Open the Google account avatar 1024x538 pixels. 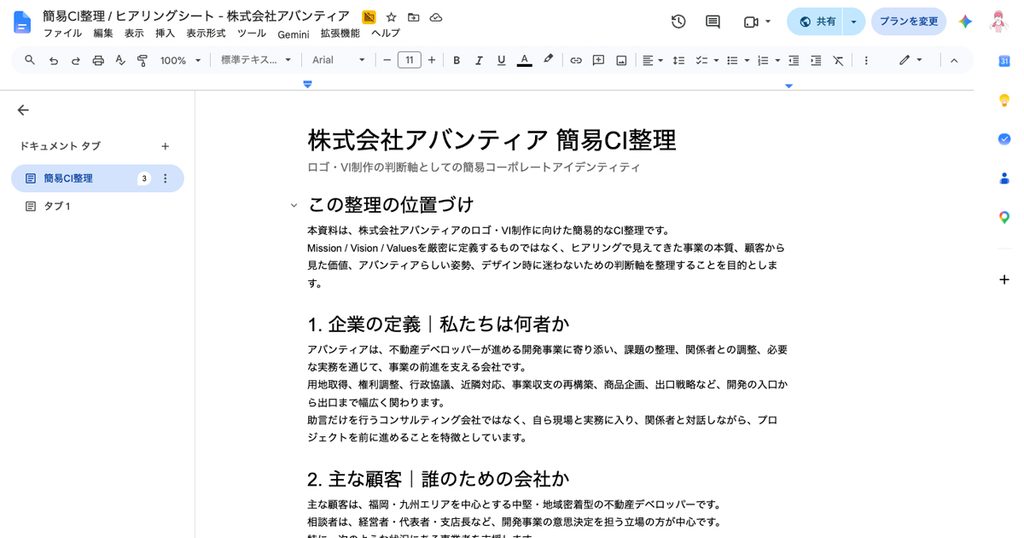pos(998,22)
